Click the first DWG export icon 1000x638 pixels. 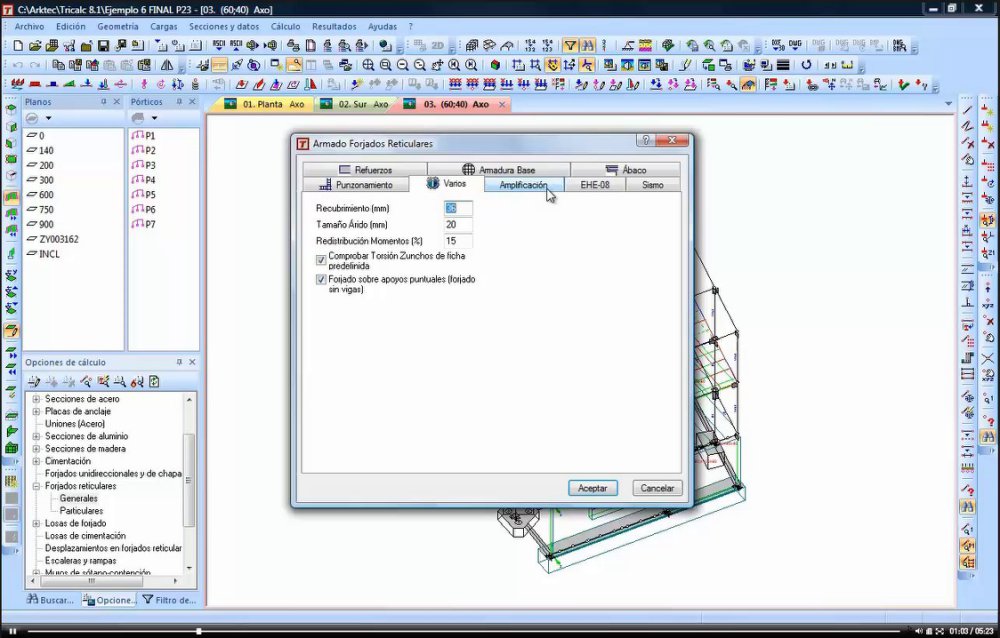[x=795, y=45]
